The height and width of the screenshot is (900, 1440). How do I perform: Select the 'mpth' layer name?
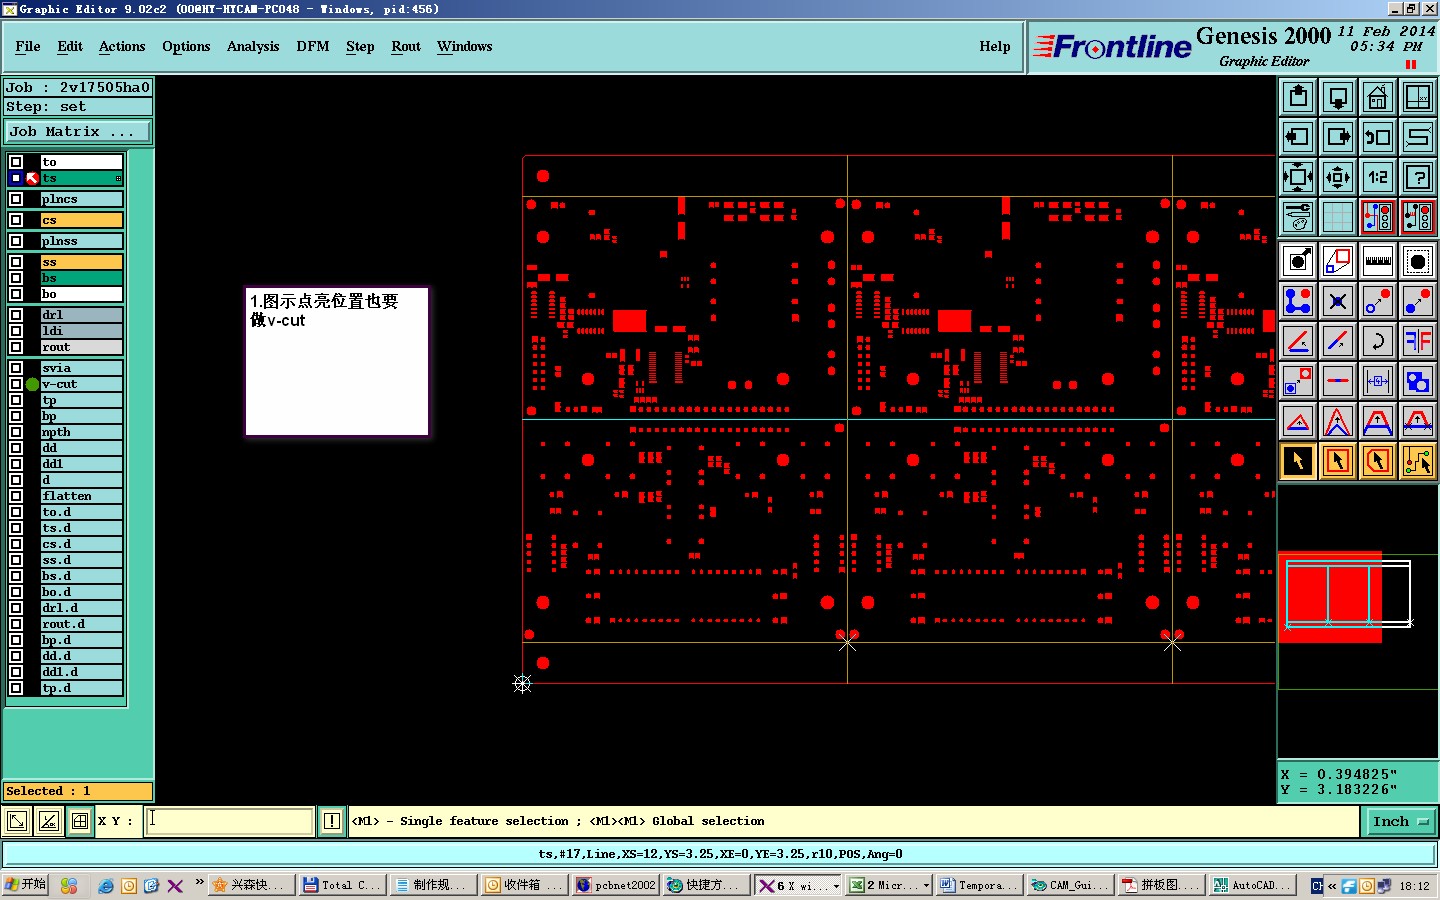[x=81, y=432]
